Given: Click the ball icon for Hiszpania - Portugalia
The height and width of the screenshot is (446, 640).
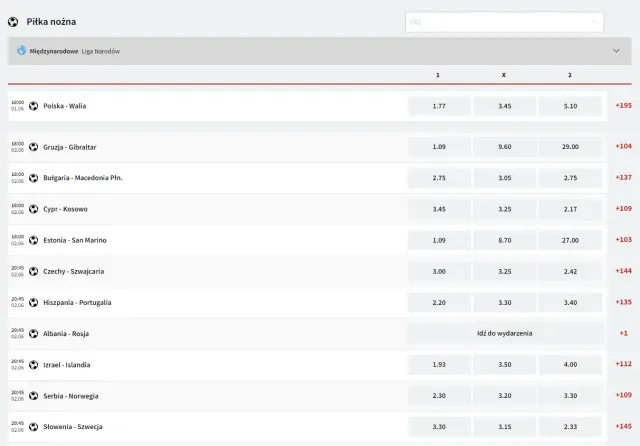Looking at the screenshot, I should (33, 302).
